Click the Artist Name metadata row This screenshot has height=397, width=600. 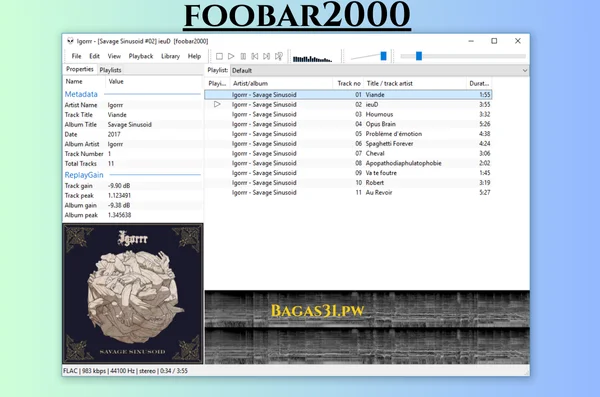pyautogui.click(x=133, y=105)
